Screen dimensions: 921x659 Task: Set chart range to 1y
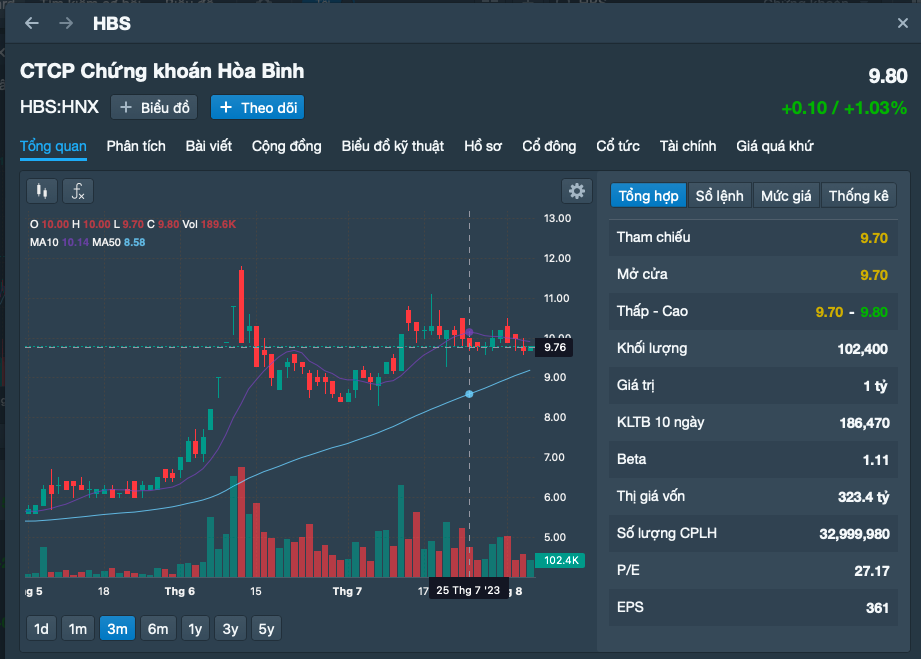coord(195,629)
